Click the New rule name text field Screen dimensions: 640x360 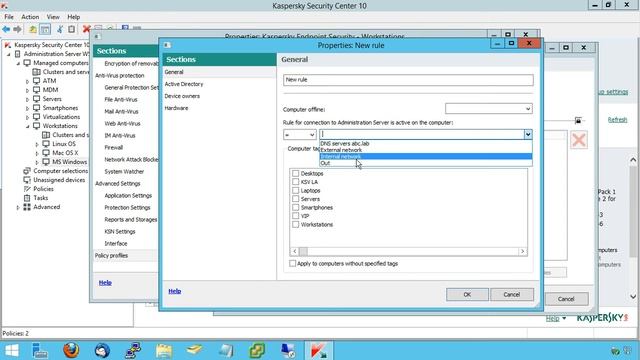pos(408,80)
